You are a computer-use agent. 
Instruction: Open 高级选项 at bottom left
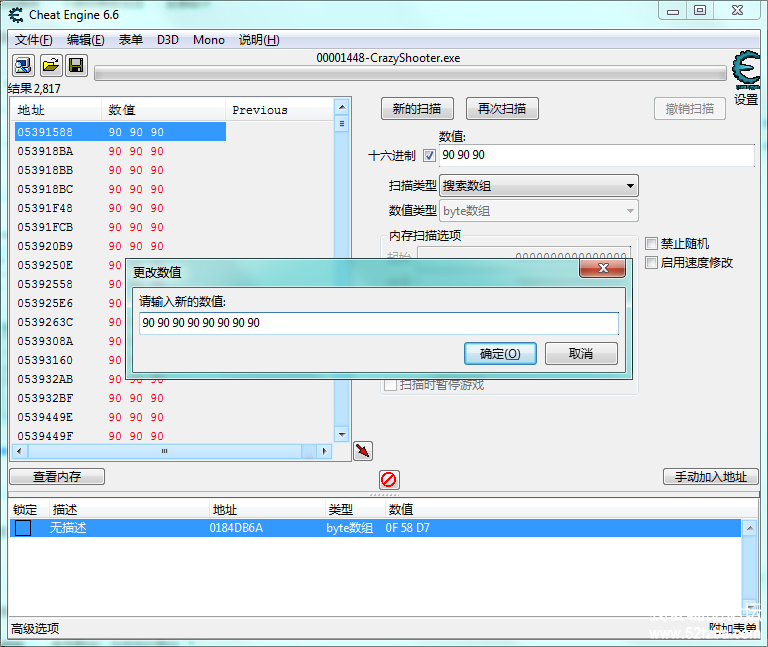[x=35, y=628]
